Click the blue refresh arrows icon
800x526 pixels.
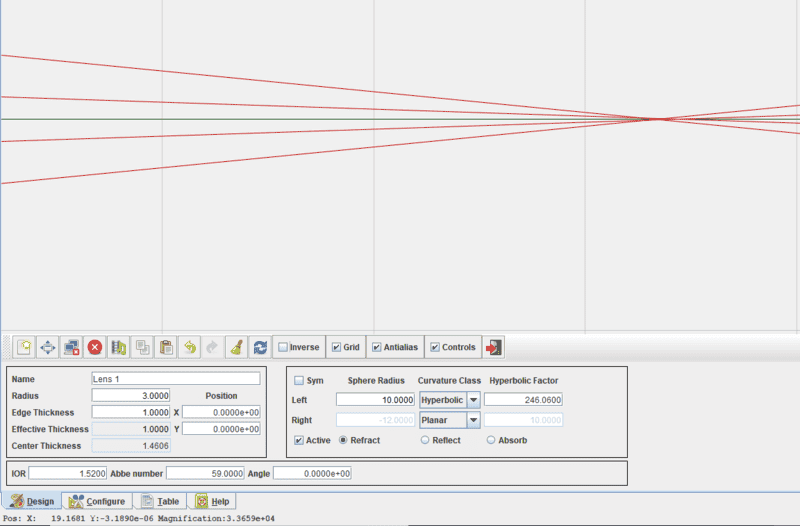pyautogui.click(x=260, y=347)
